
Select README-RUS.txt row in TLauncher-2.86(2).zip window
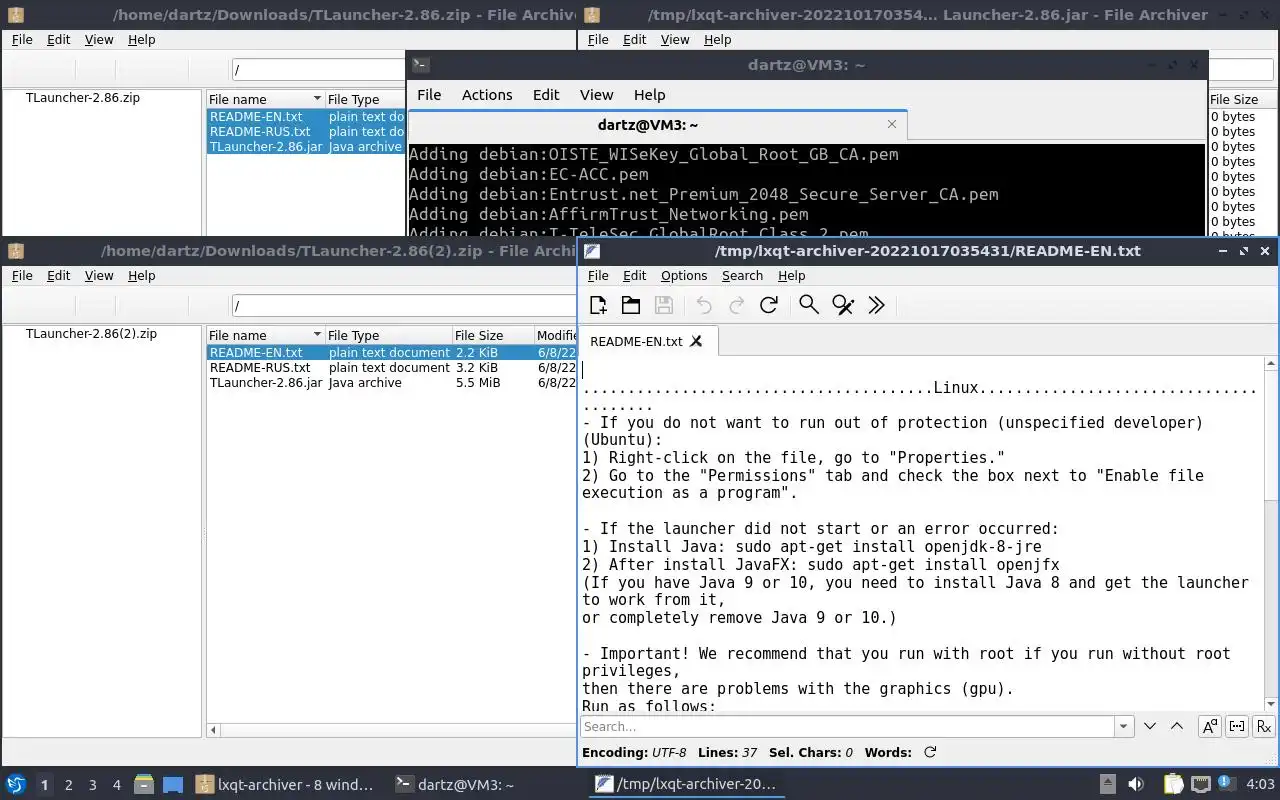(392, 368)
